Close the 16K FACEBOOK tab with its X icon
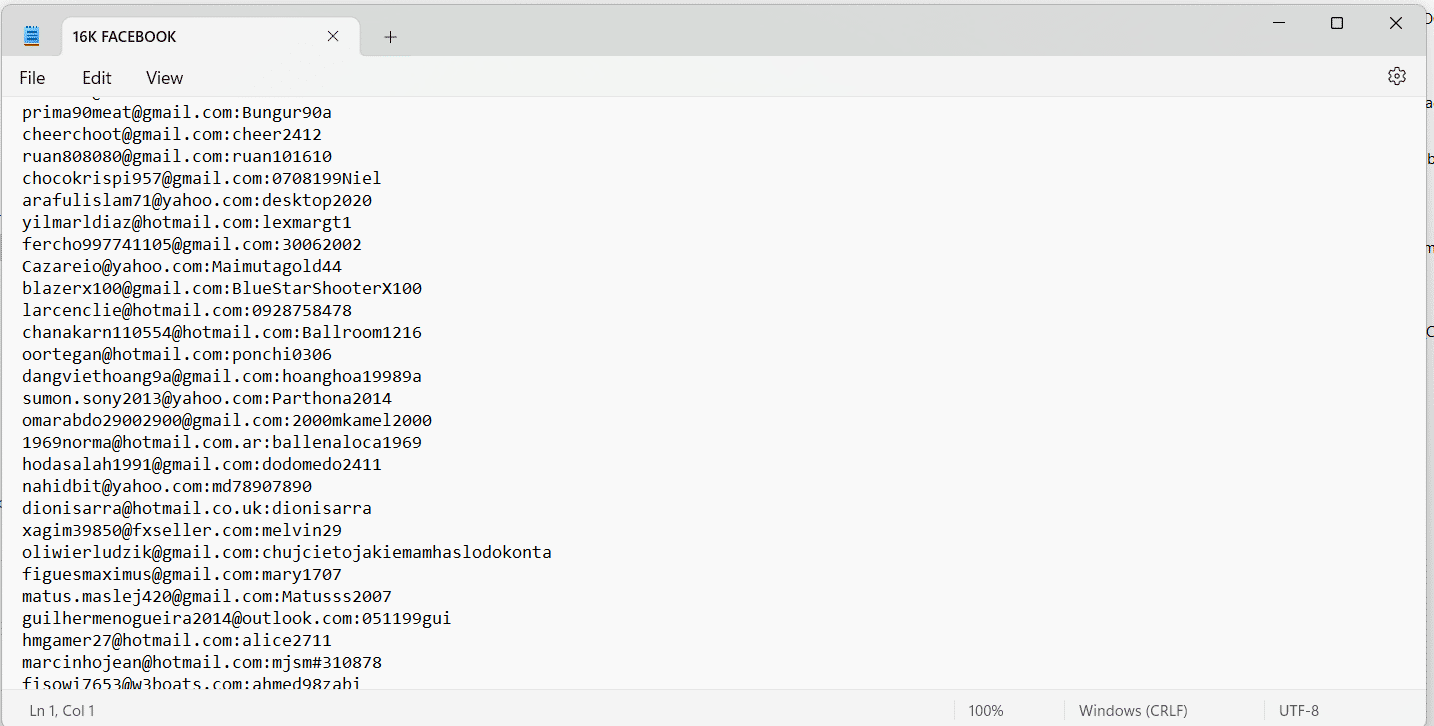The width and height of the screenshot is (1434, 726). pos(333,36)
